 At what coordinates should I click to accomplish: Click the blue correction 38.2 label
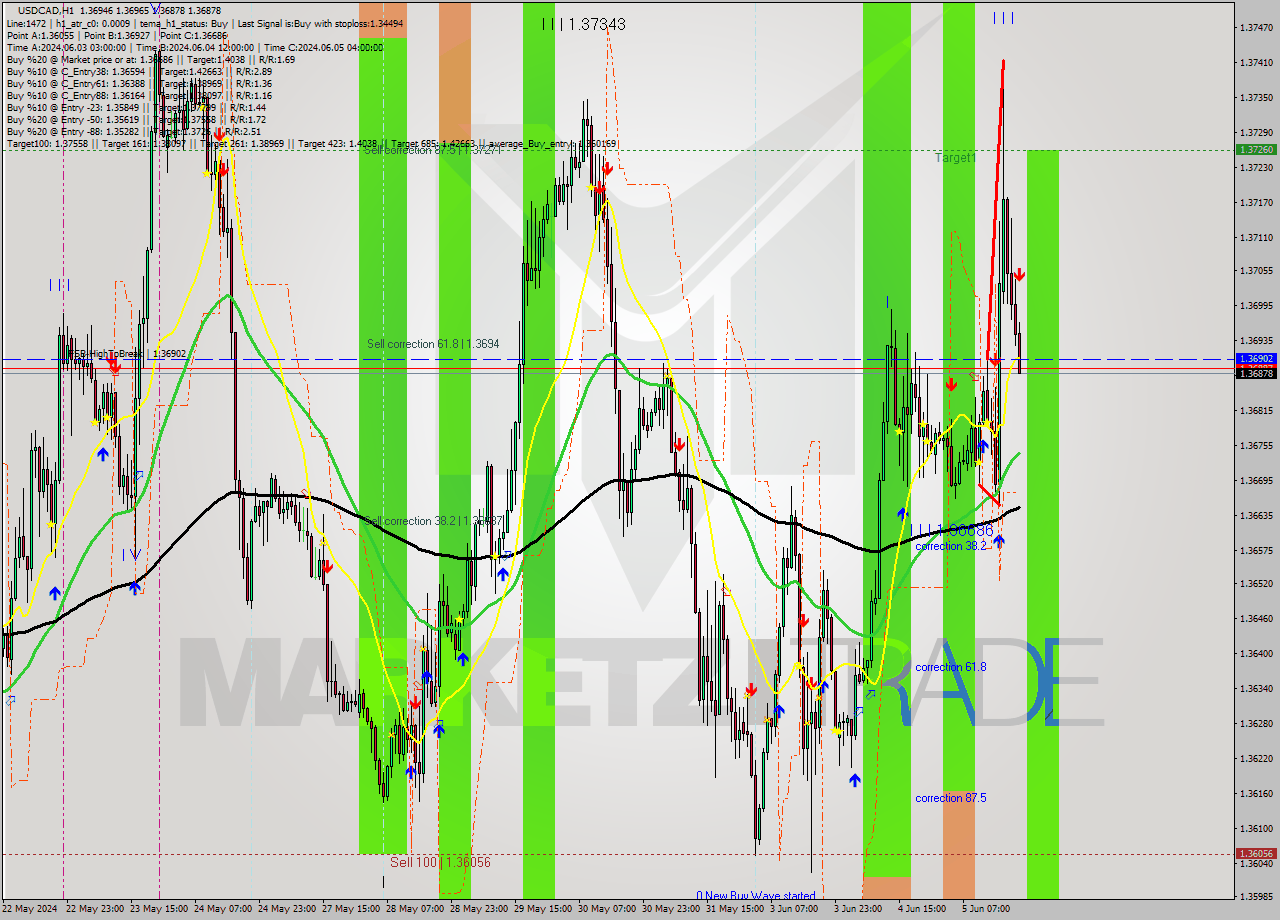tap(950, 546)
